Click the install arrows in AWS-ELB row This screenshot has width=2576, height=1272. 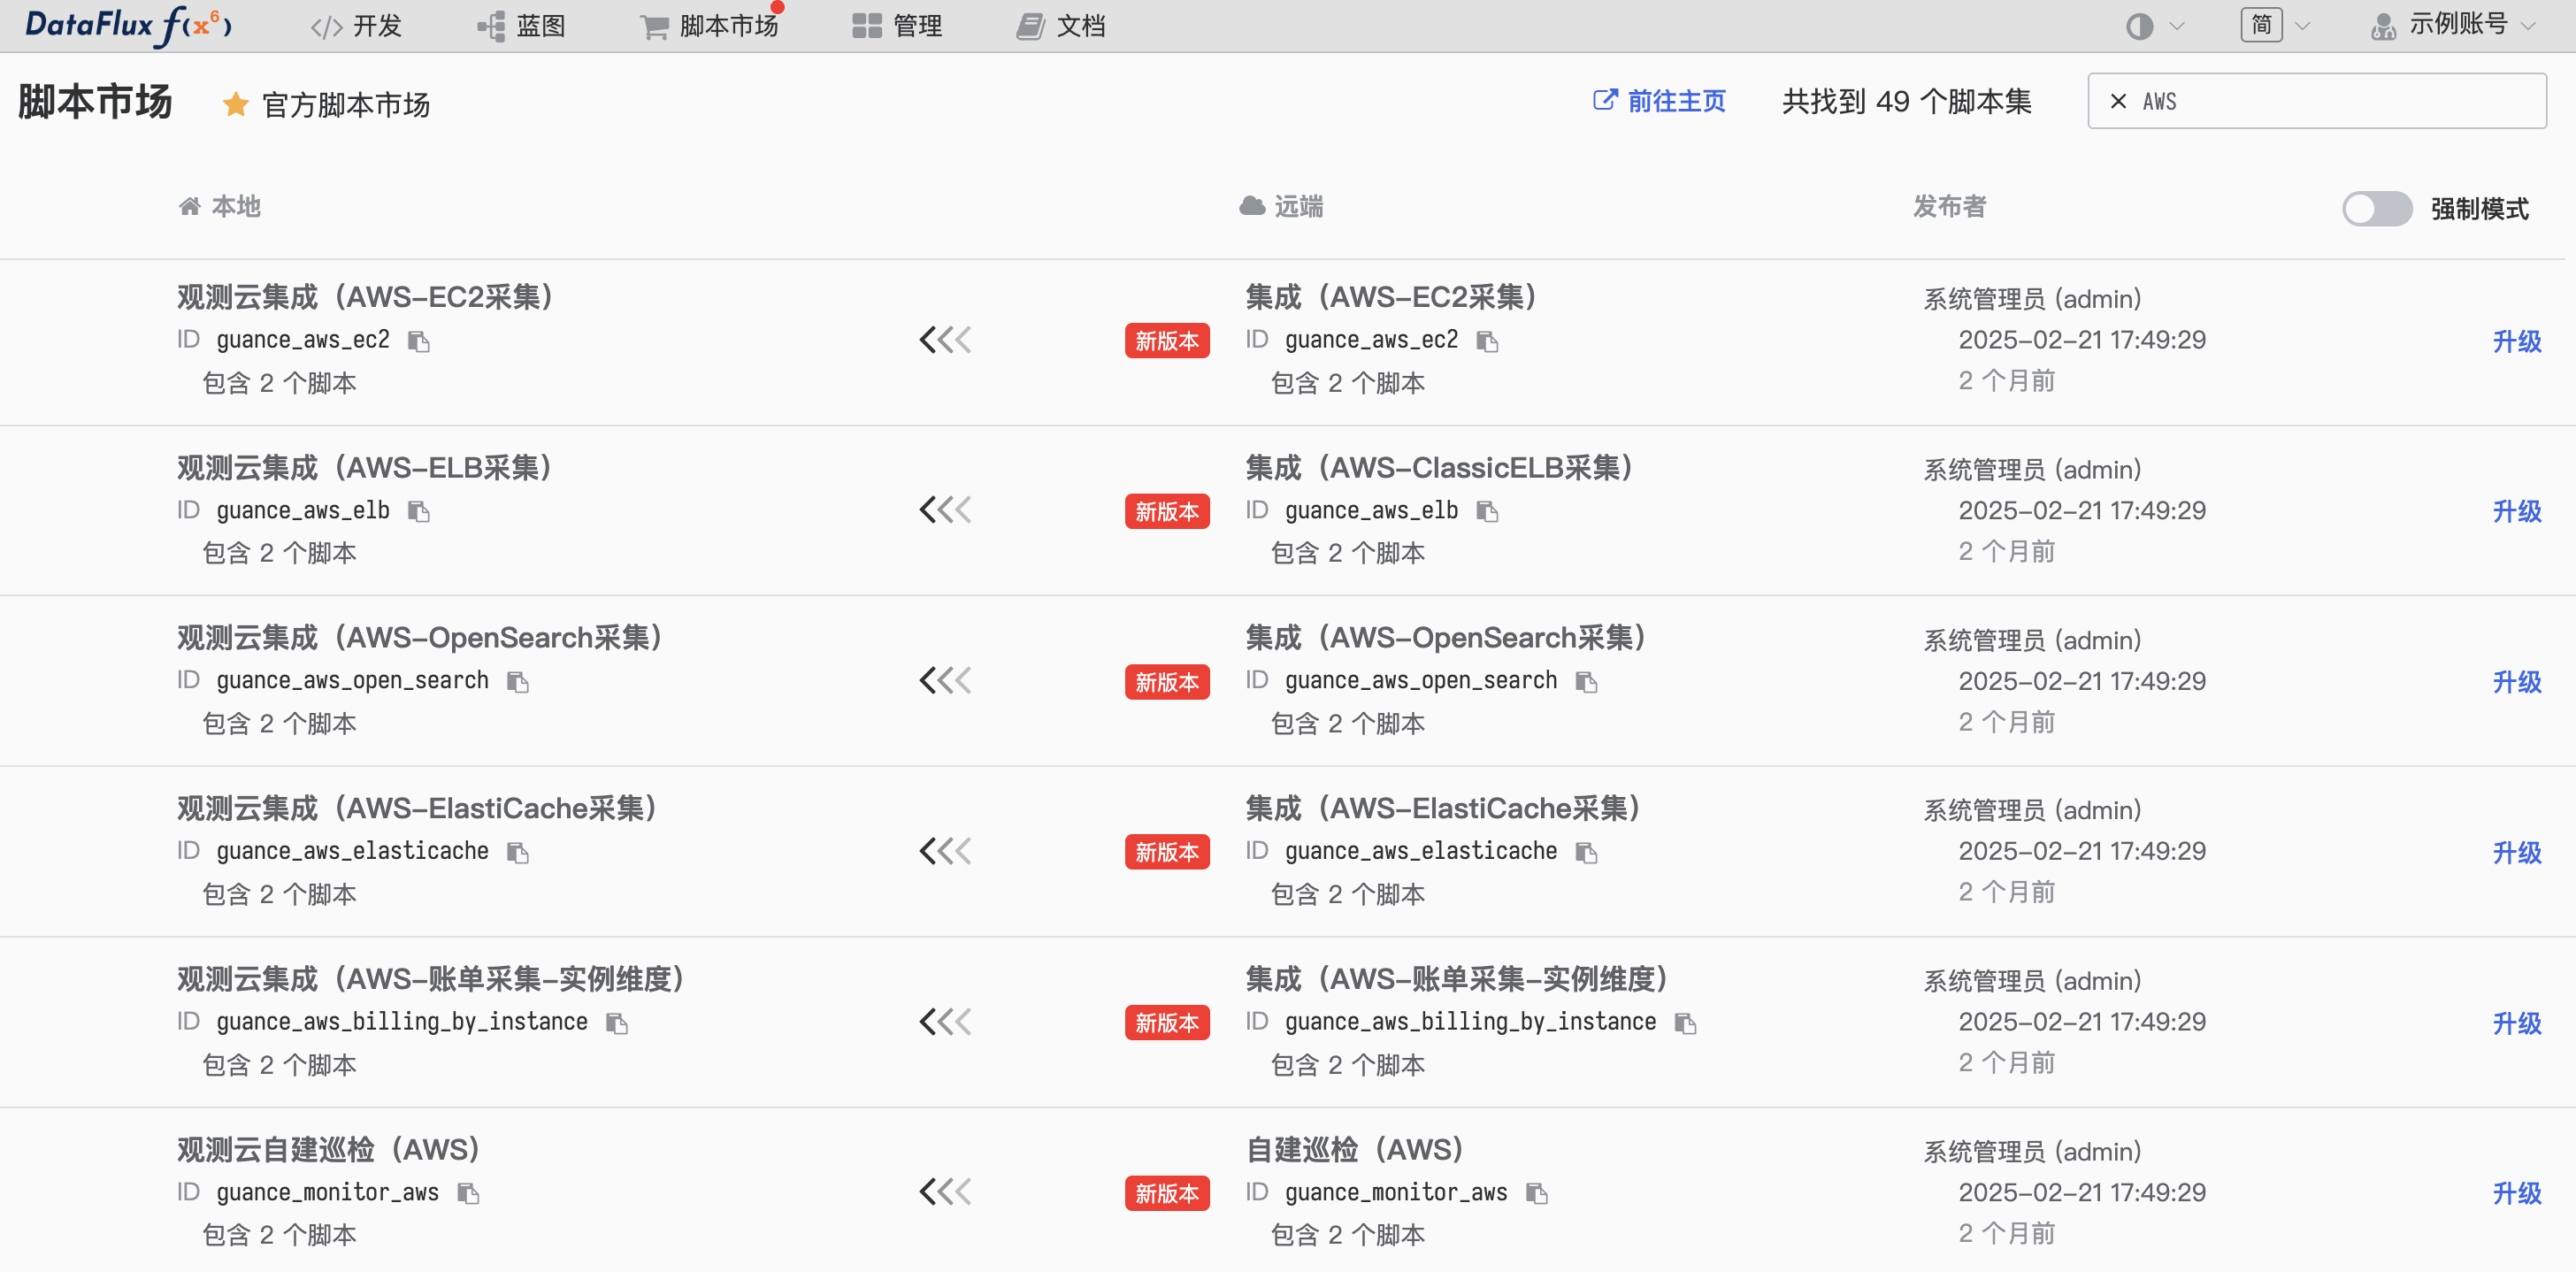945,511
